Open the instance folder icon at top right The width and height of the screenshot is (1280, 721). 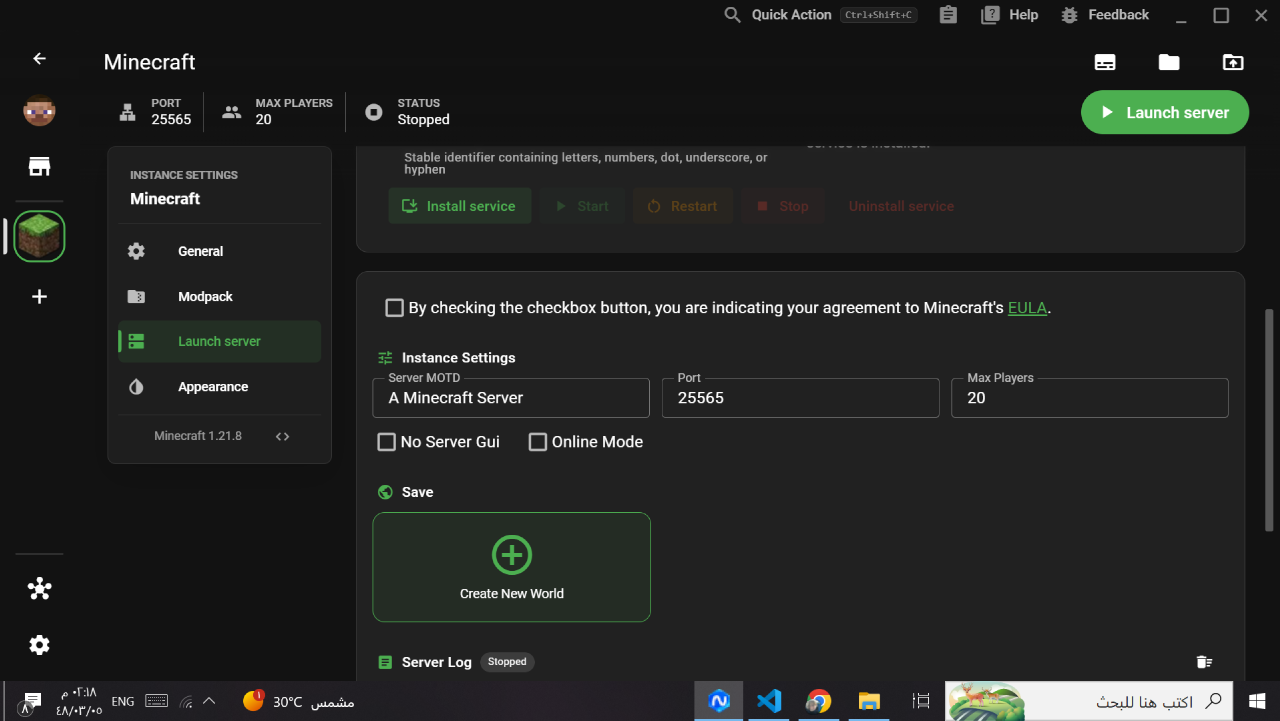pyautogui.click(x=1169, y=62)
